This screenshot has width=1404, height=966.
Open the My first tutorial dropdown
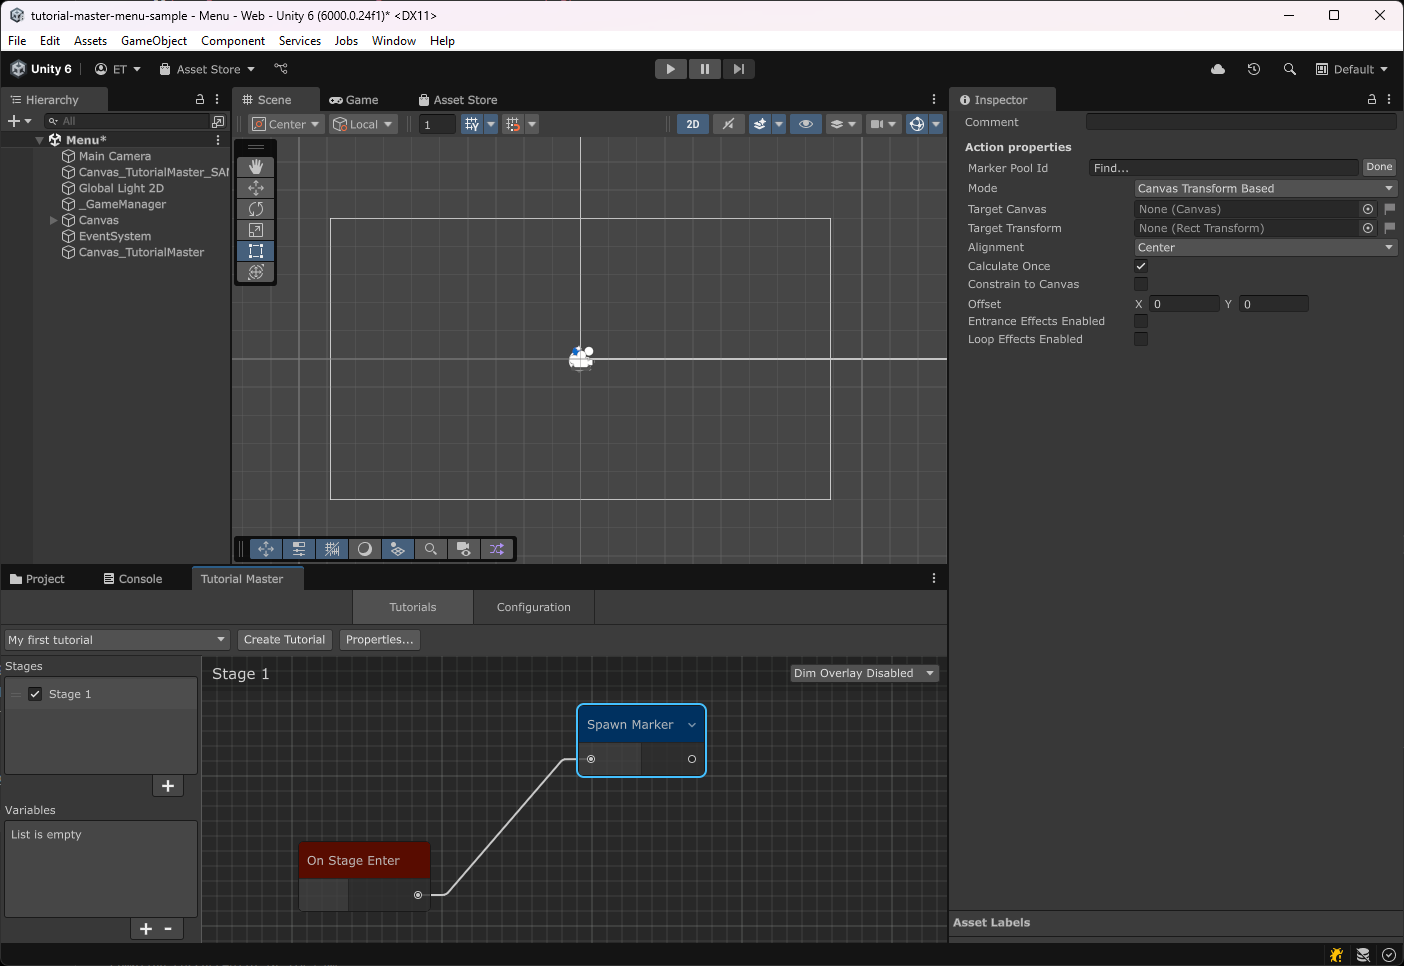117,640
